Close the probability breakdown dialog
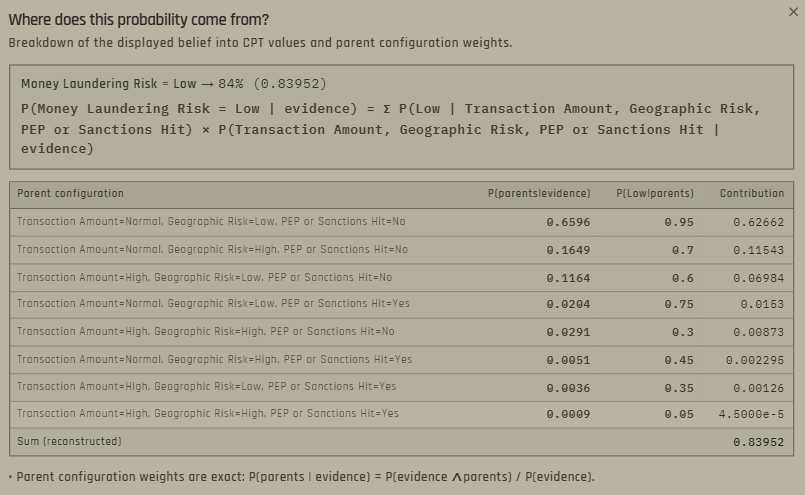This screenshot has height=495, width=805. pos(793,12)
